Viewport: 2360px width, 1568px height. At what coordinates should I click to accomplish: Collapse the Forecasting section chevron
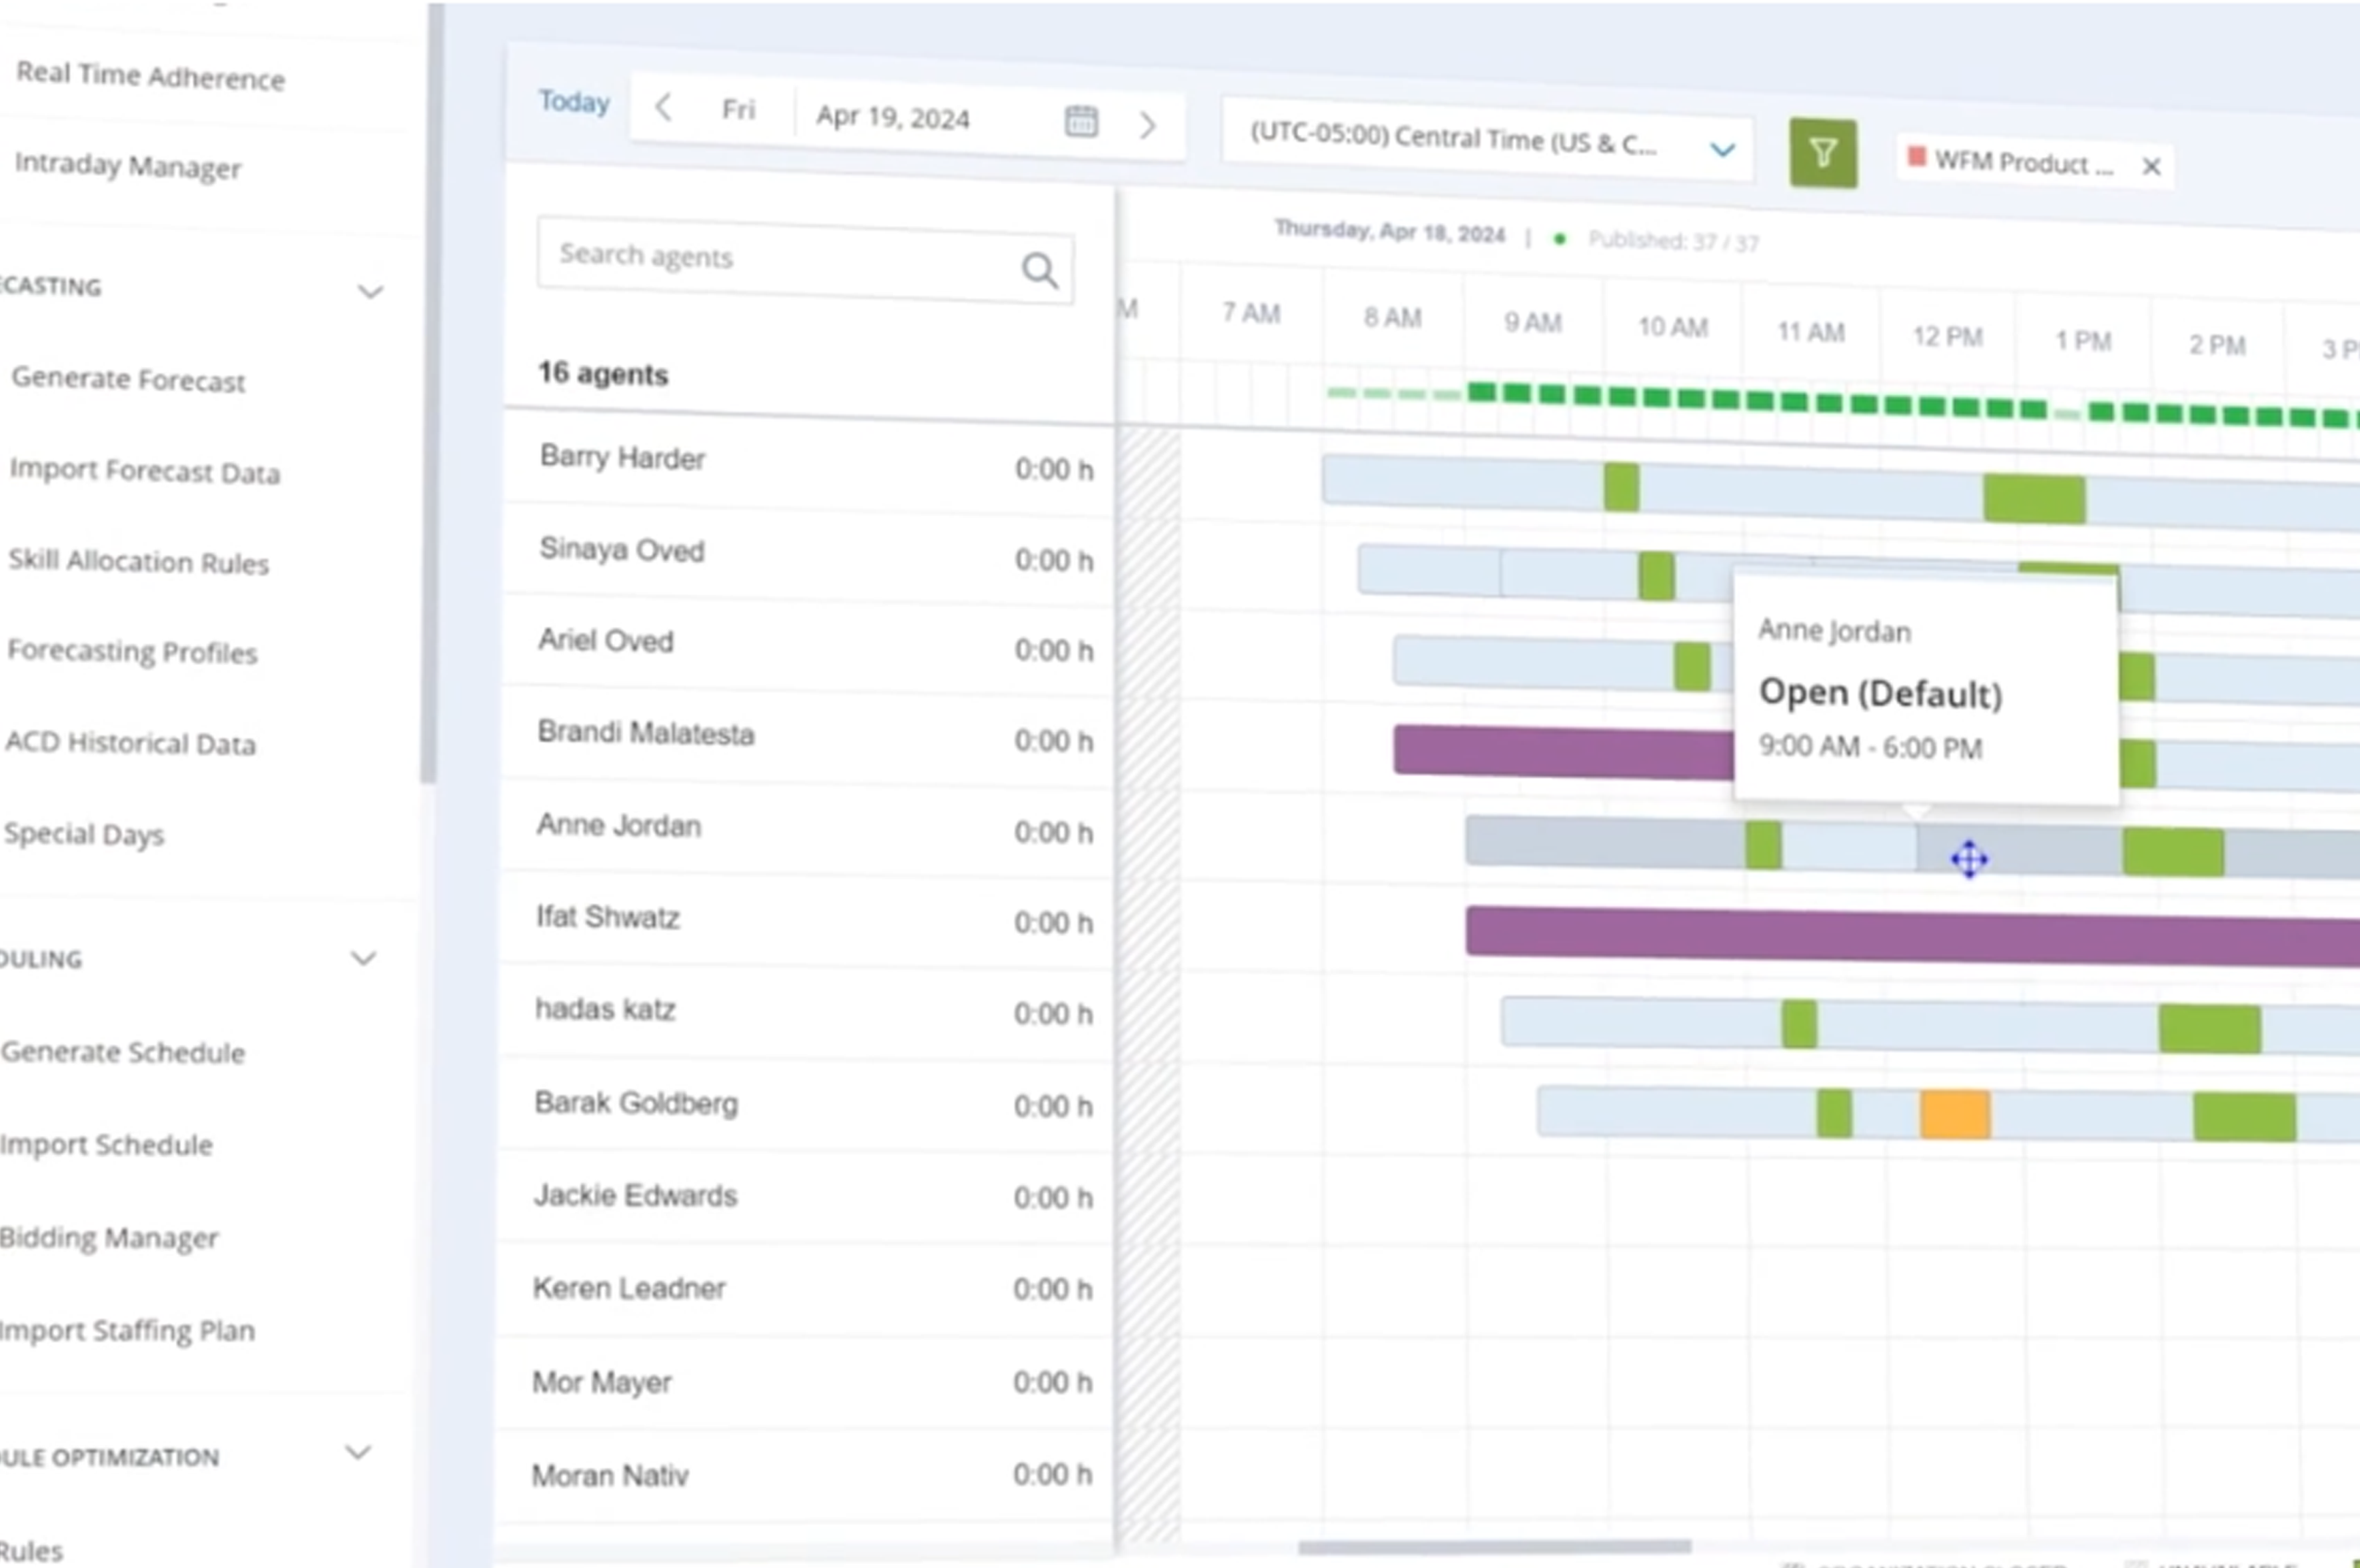[370, 292]
